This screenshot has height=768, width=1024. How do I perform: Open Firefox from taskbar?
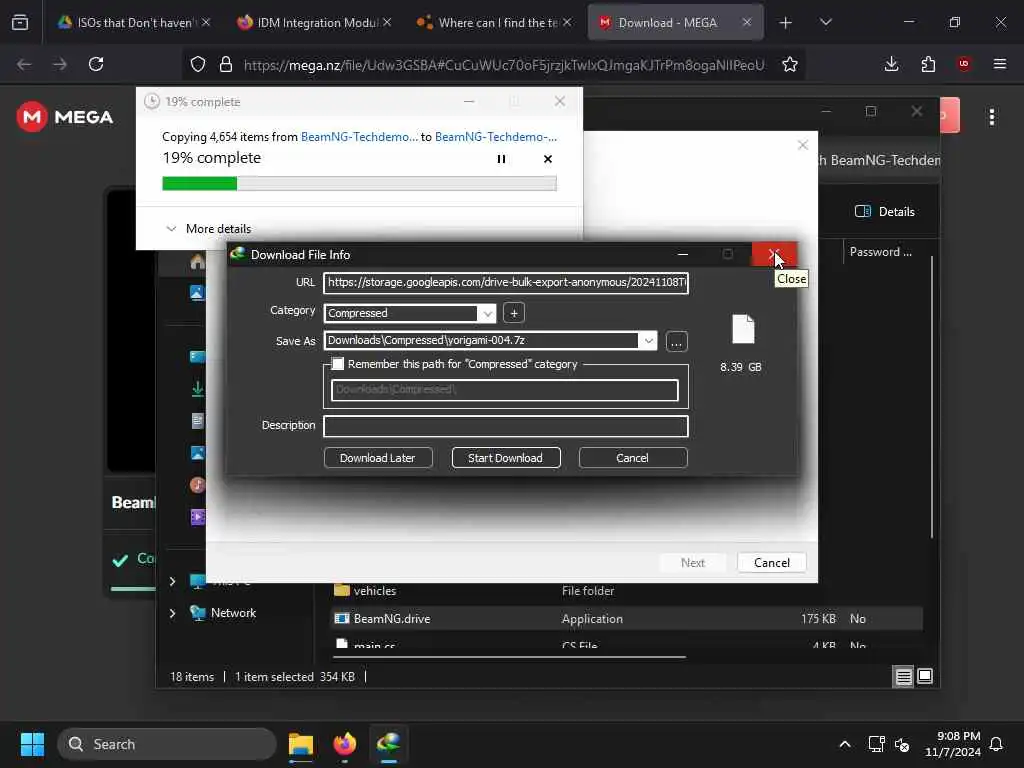point(345,744)
